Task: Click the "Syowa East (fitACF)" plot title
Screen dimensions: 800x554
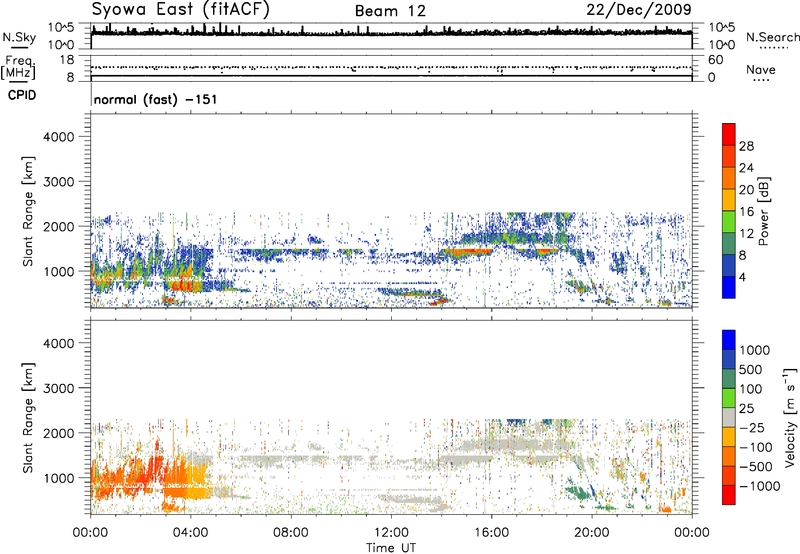Action: point(180,10)
